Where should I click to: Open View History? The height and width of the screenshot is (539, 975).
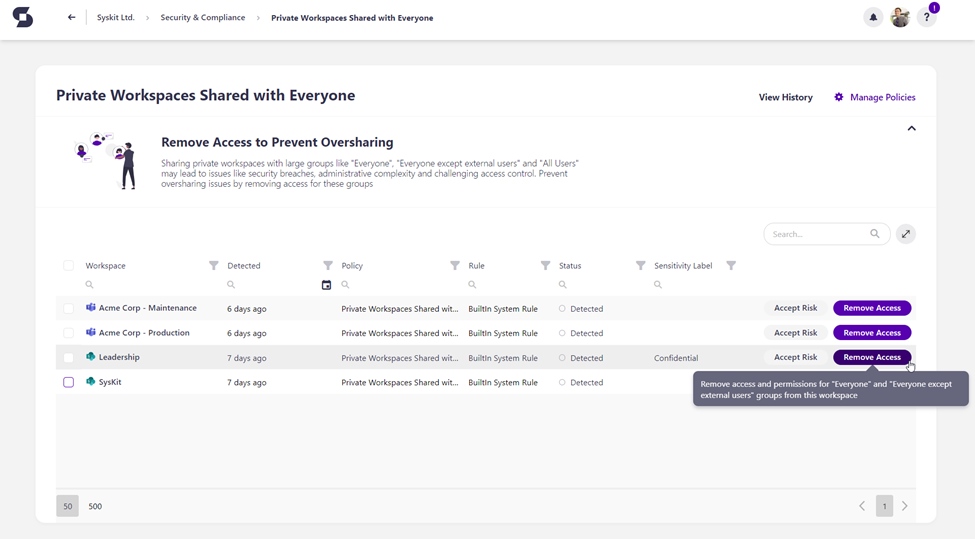(785, 97)
